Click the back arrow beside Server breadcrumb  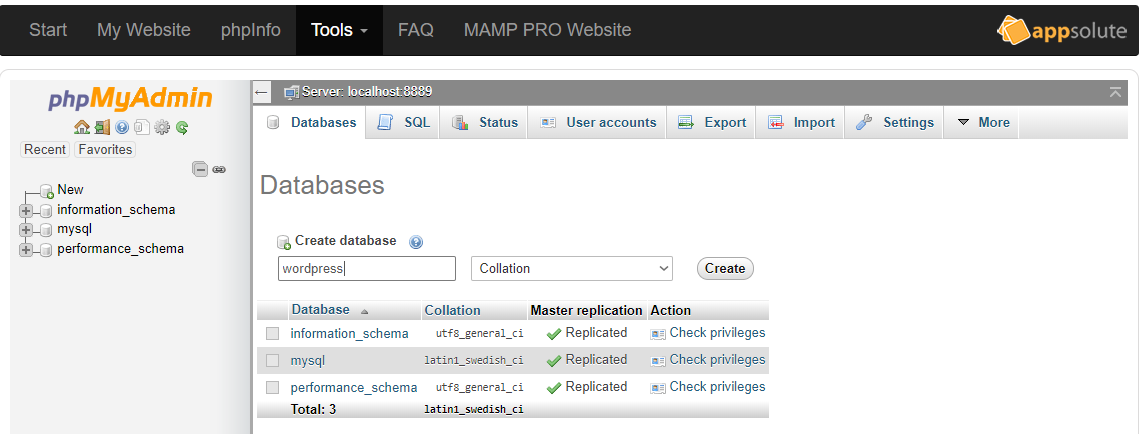coord(261,92)
